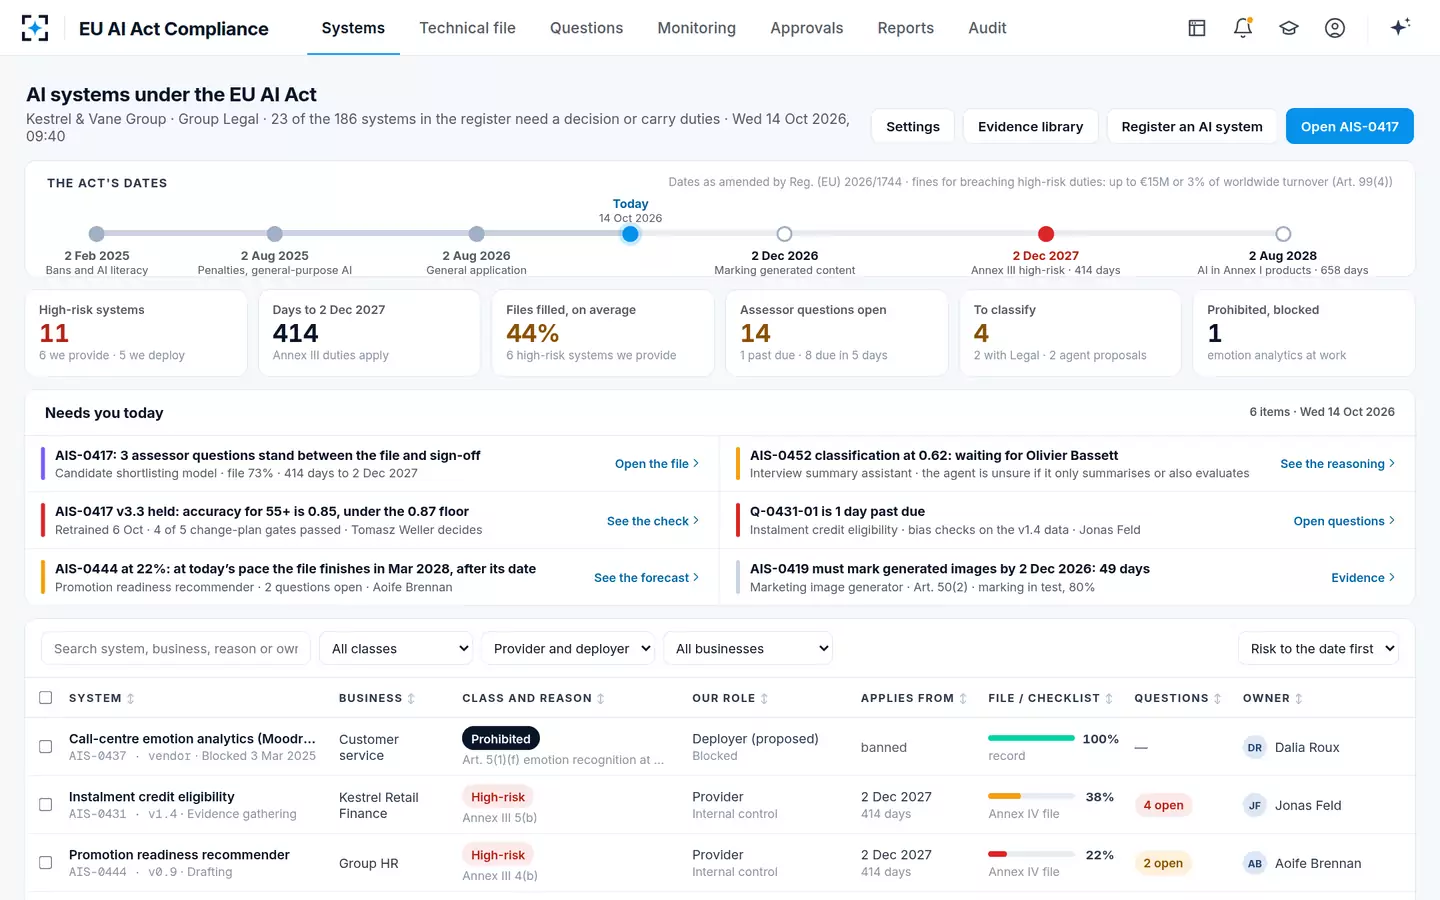This screenshot has width=1440, height=900.
Task: Click the system search input field
Action: click(176, 649)
